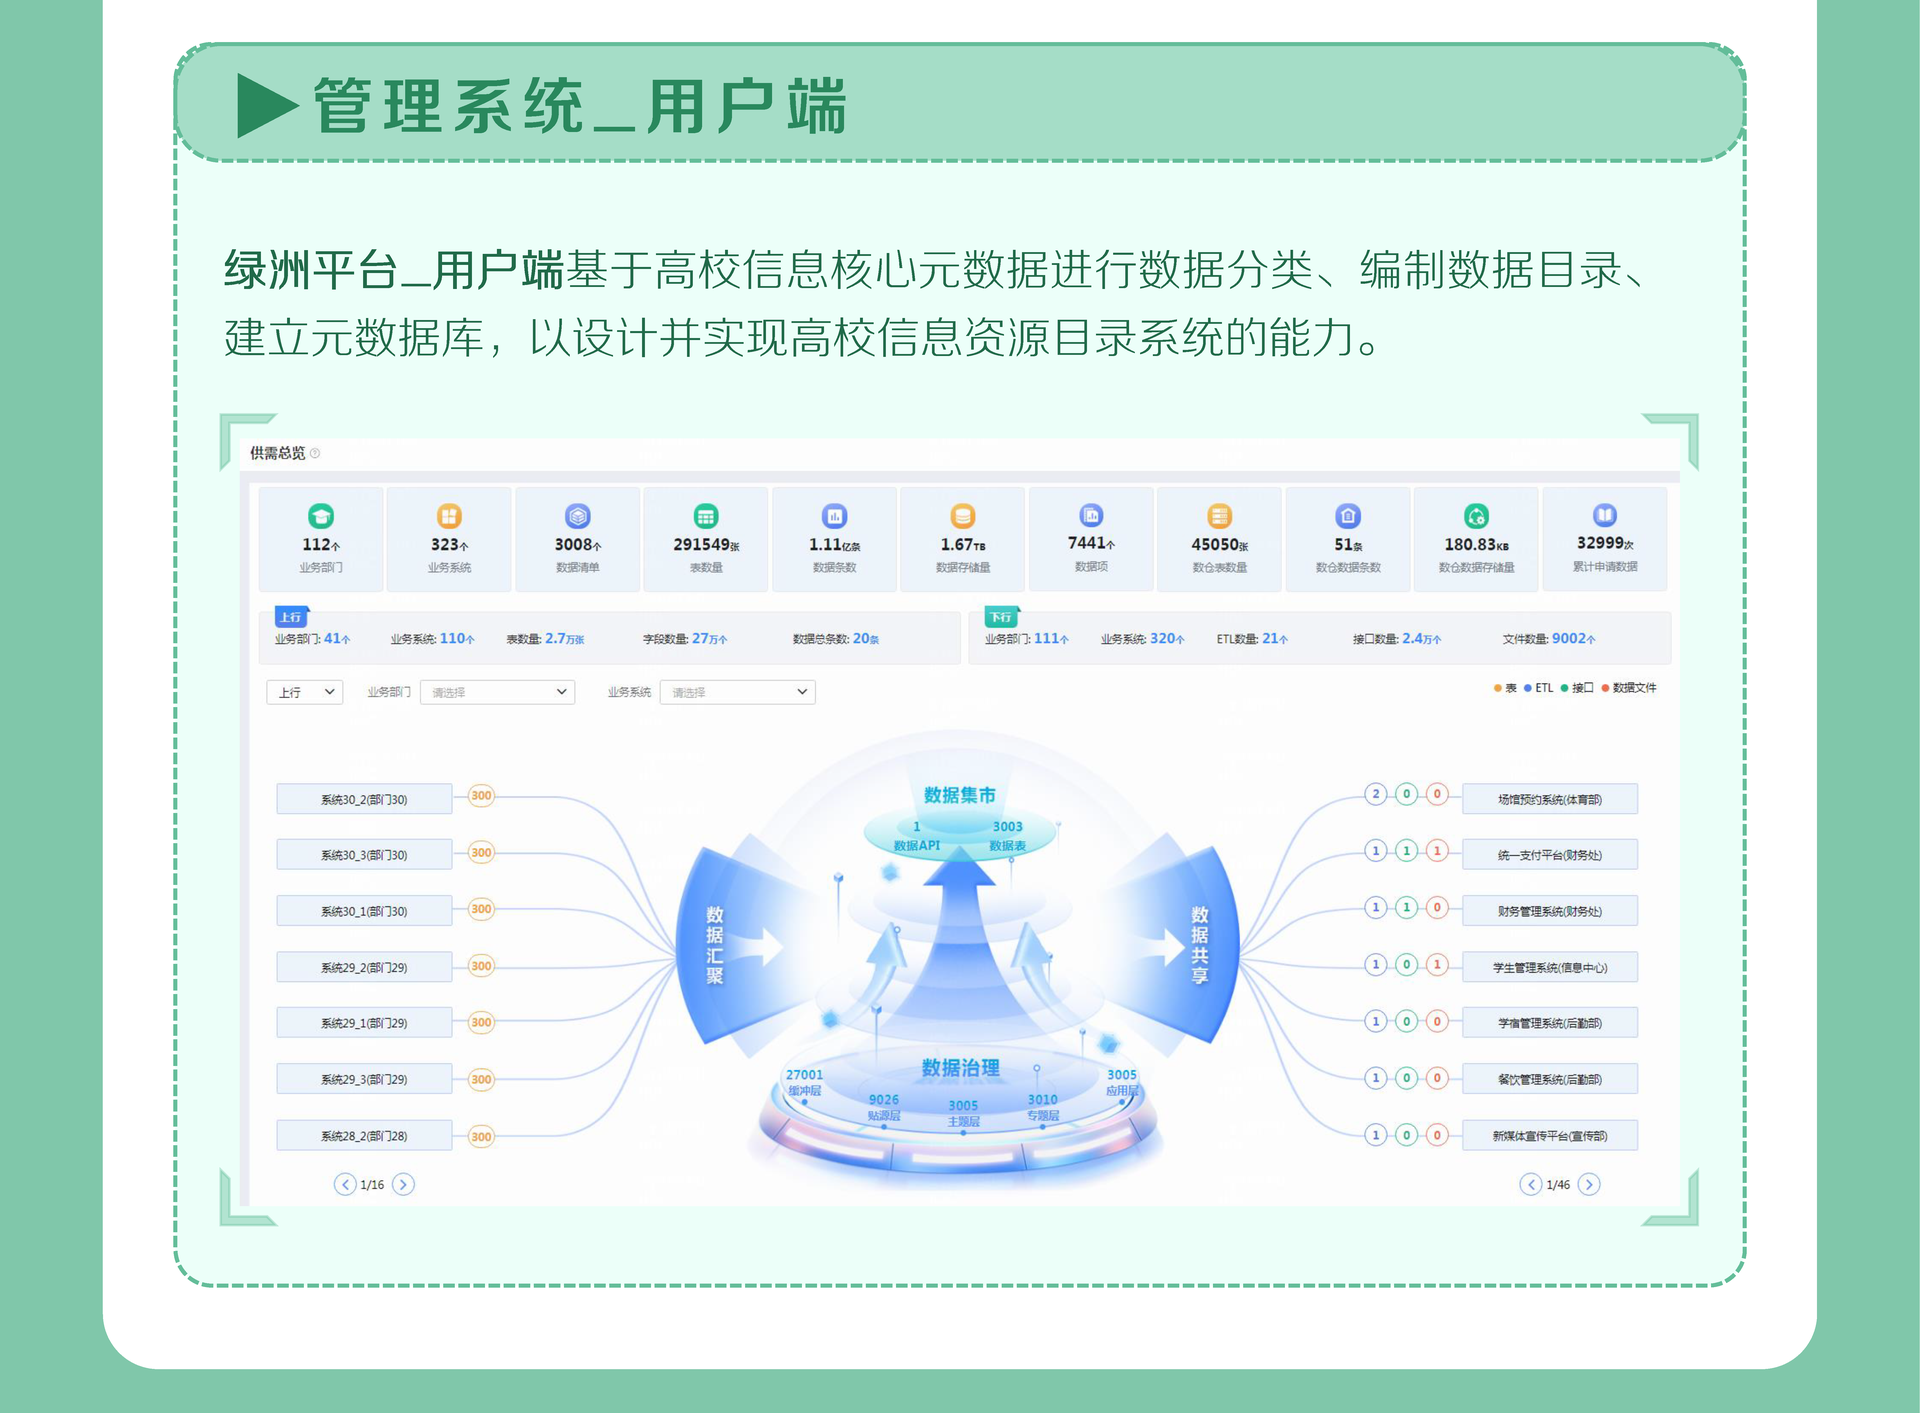Click the help icon beside 供需总览
Screen dimensions: 1920x1413
click(x=315, y=453)
